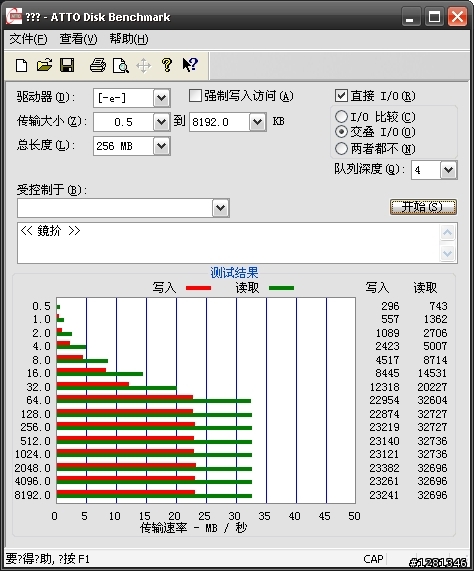Click the red 写入 legend swatch
Image resolution: width=474 pixels, height=571 pixels.
click(198, 288)
